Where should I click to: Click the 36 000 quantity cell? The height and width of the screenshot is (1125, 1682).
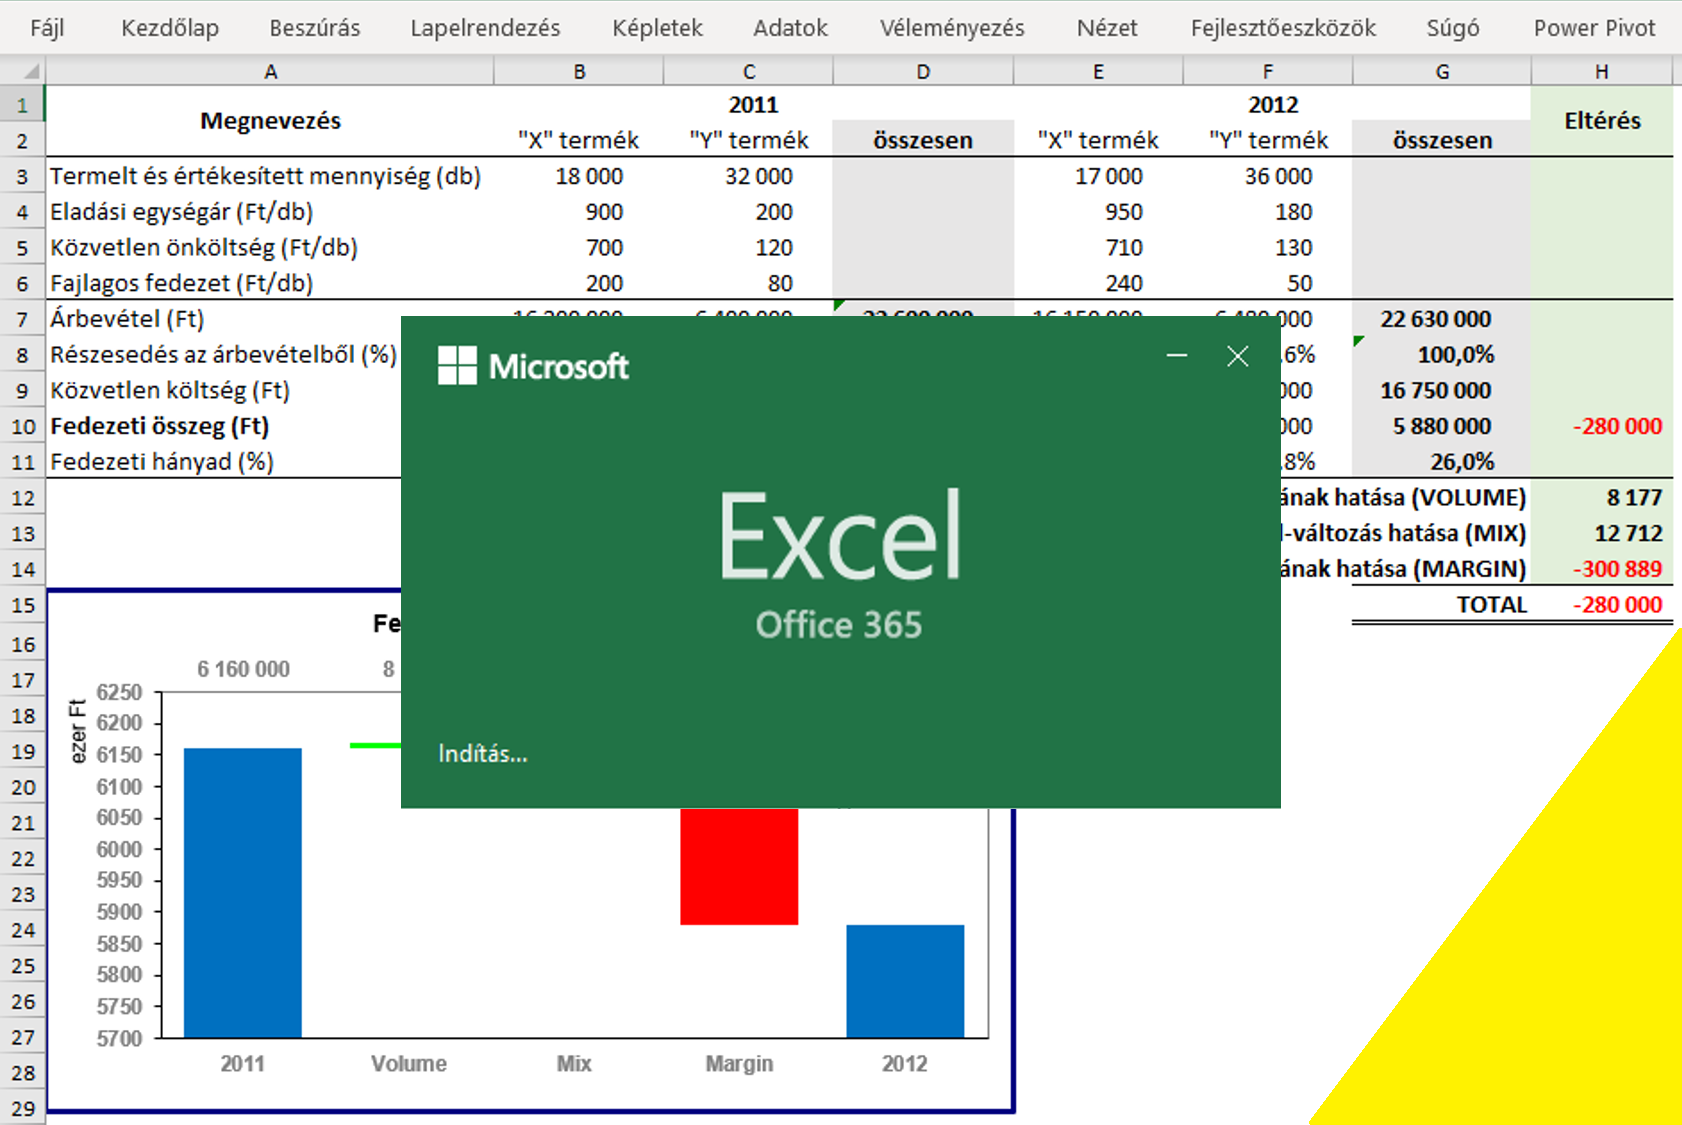click(1268, 176)
